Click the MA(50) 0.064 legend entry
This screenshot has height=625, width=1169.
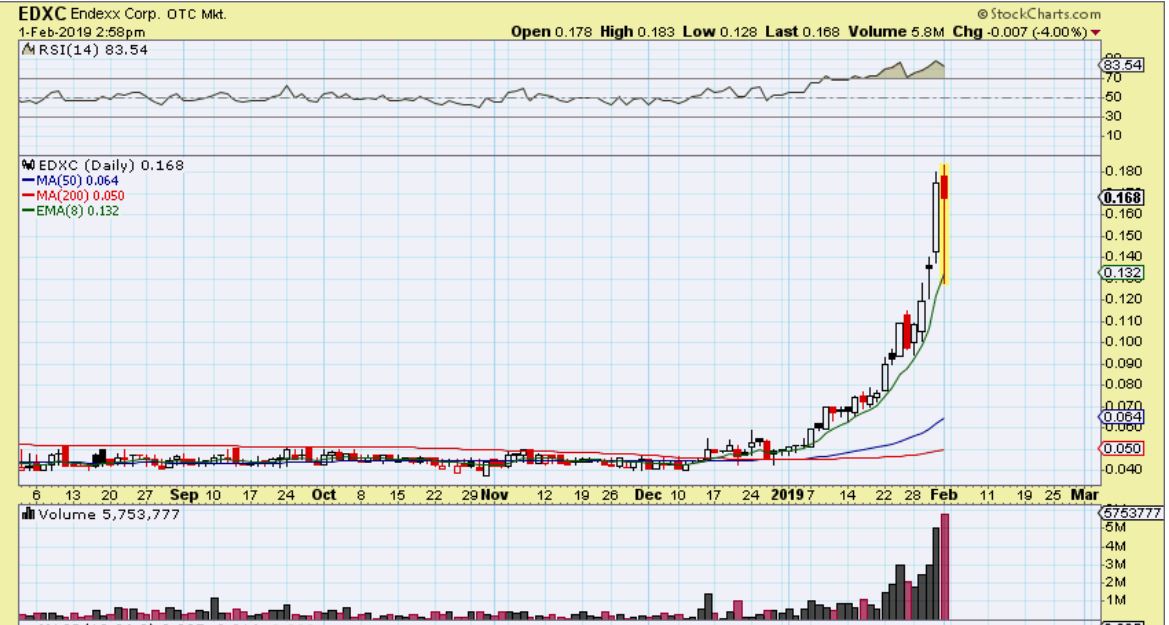pos(71,180)
